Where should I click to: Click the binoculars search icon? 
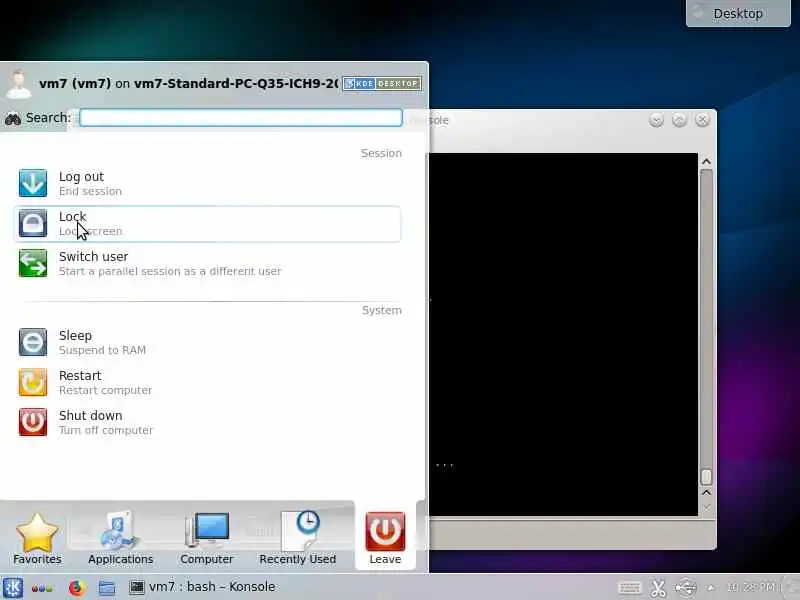(13, 118)
